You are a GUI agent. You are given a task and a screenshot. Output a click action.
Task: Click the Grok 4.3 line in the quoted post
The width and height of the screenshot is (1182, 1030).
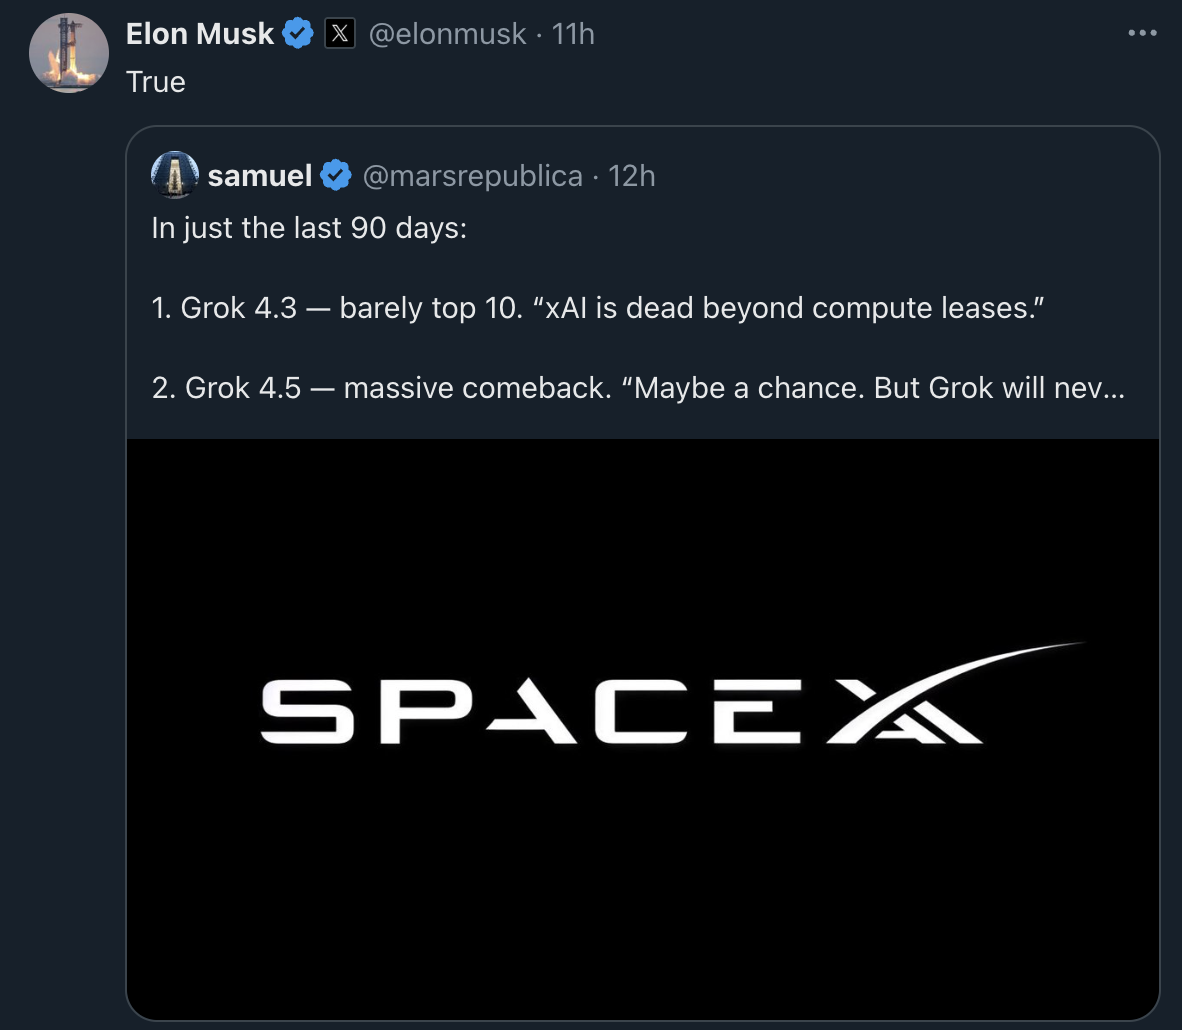tap(598, 308)
